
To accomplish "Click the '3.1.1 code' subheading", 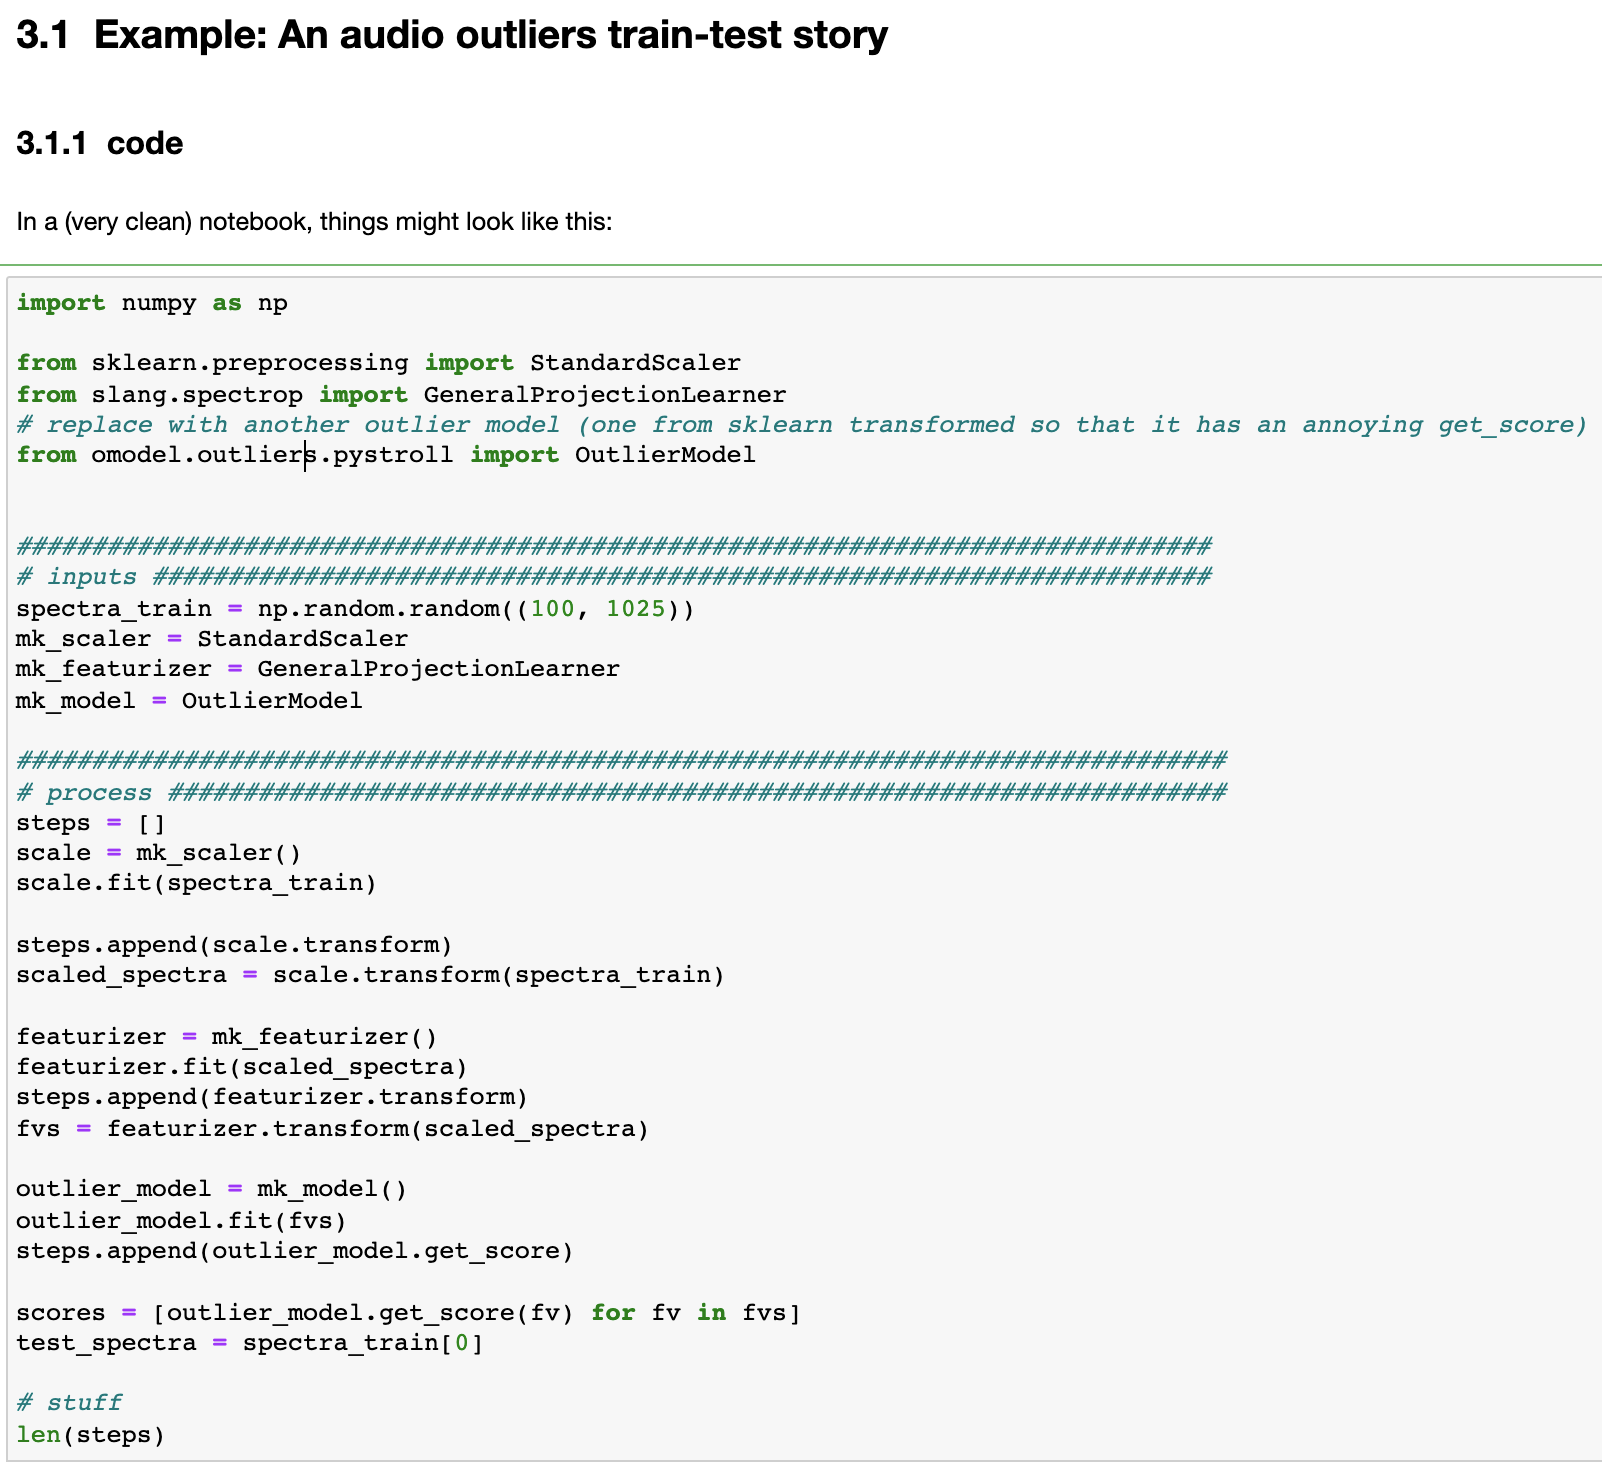I will pos(100,143).
